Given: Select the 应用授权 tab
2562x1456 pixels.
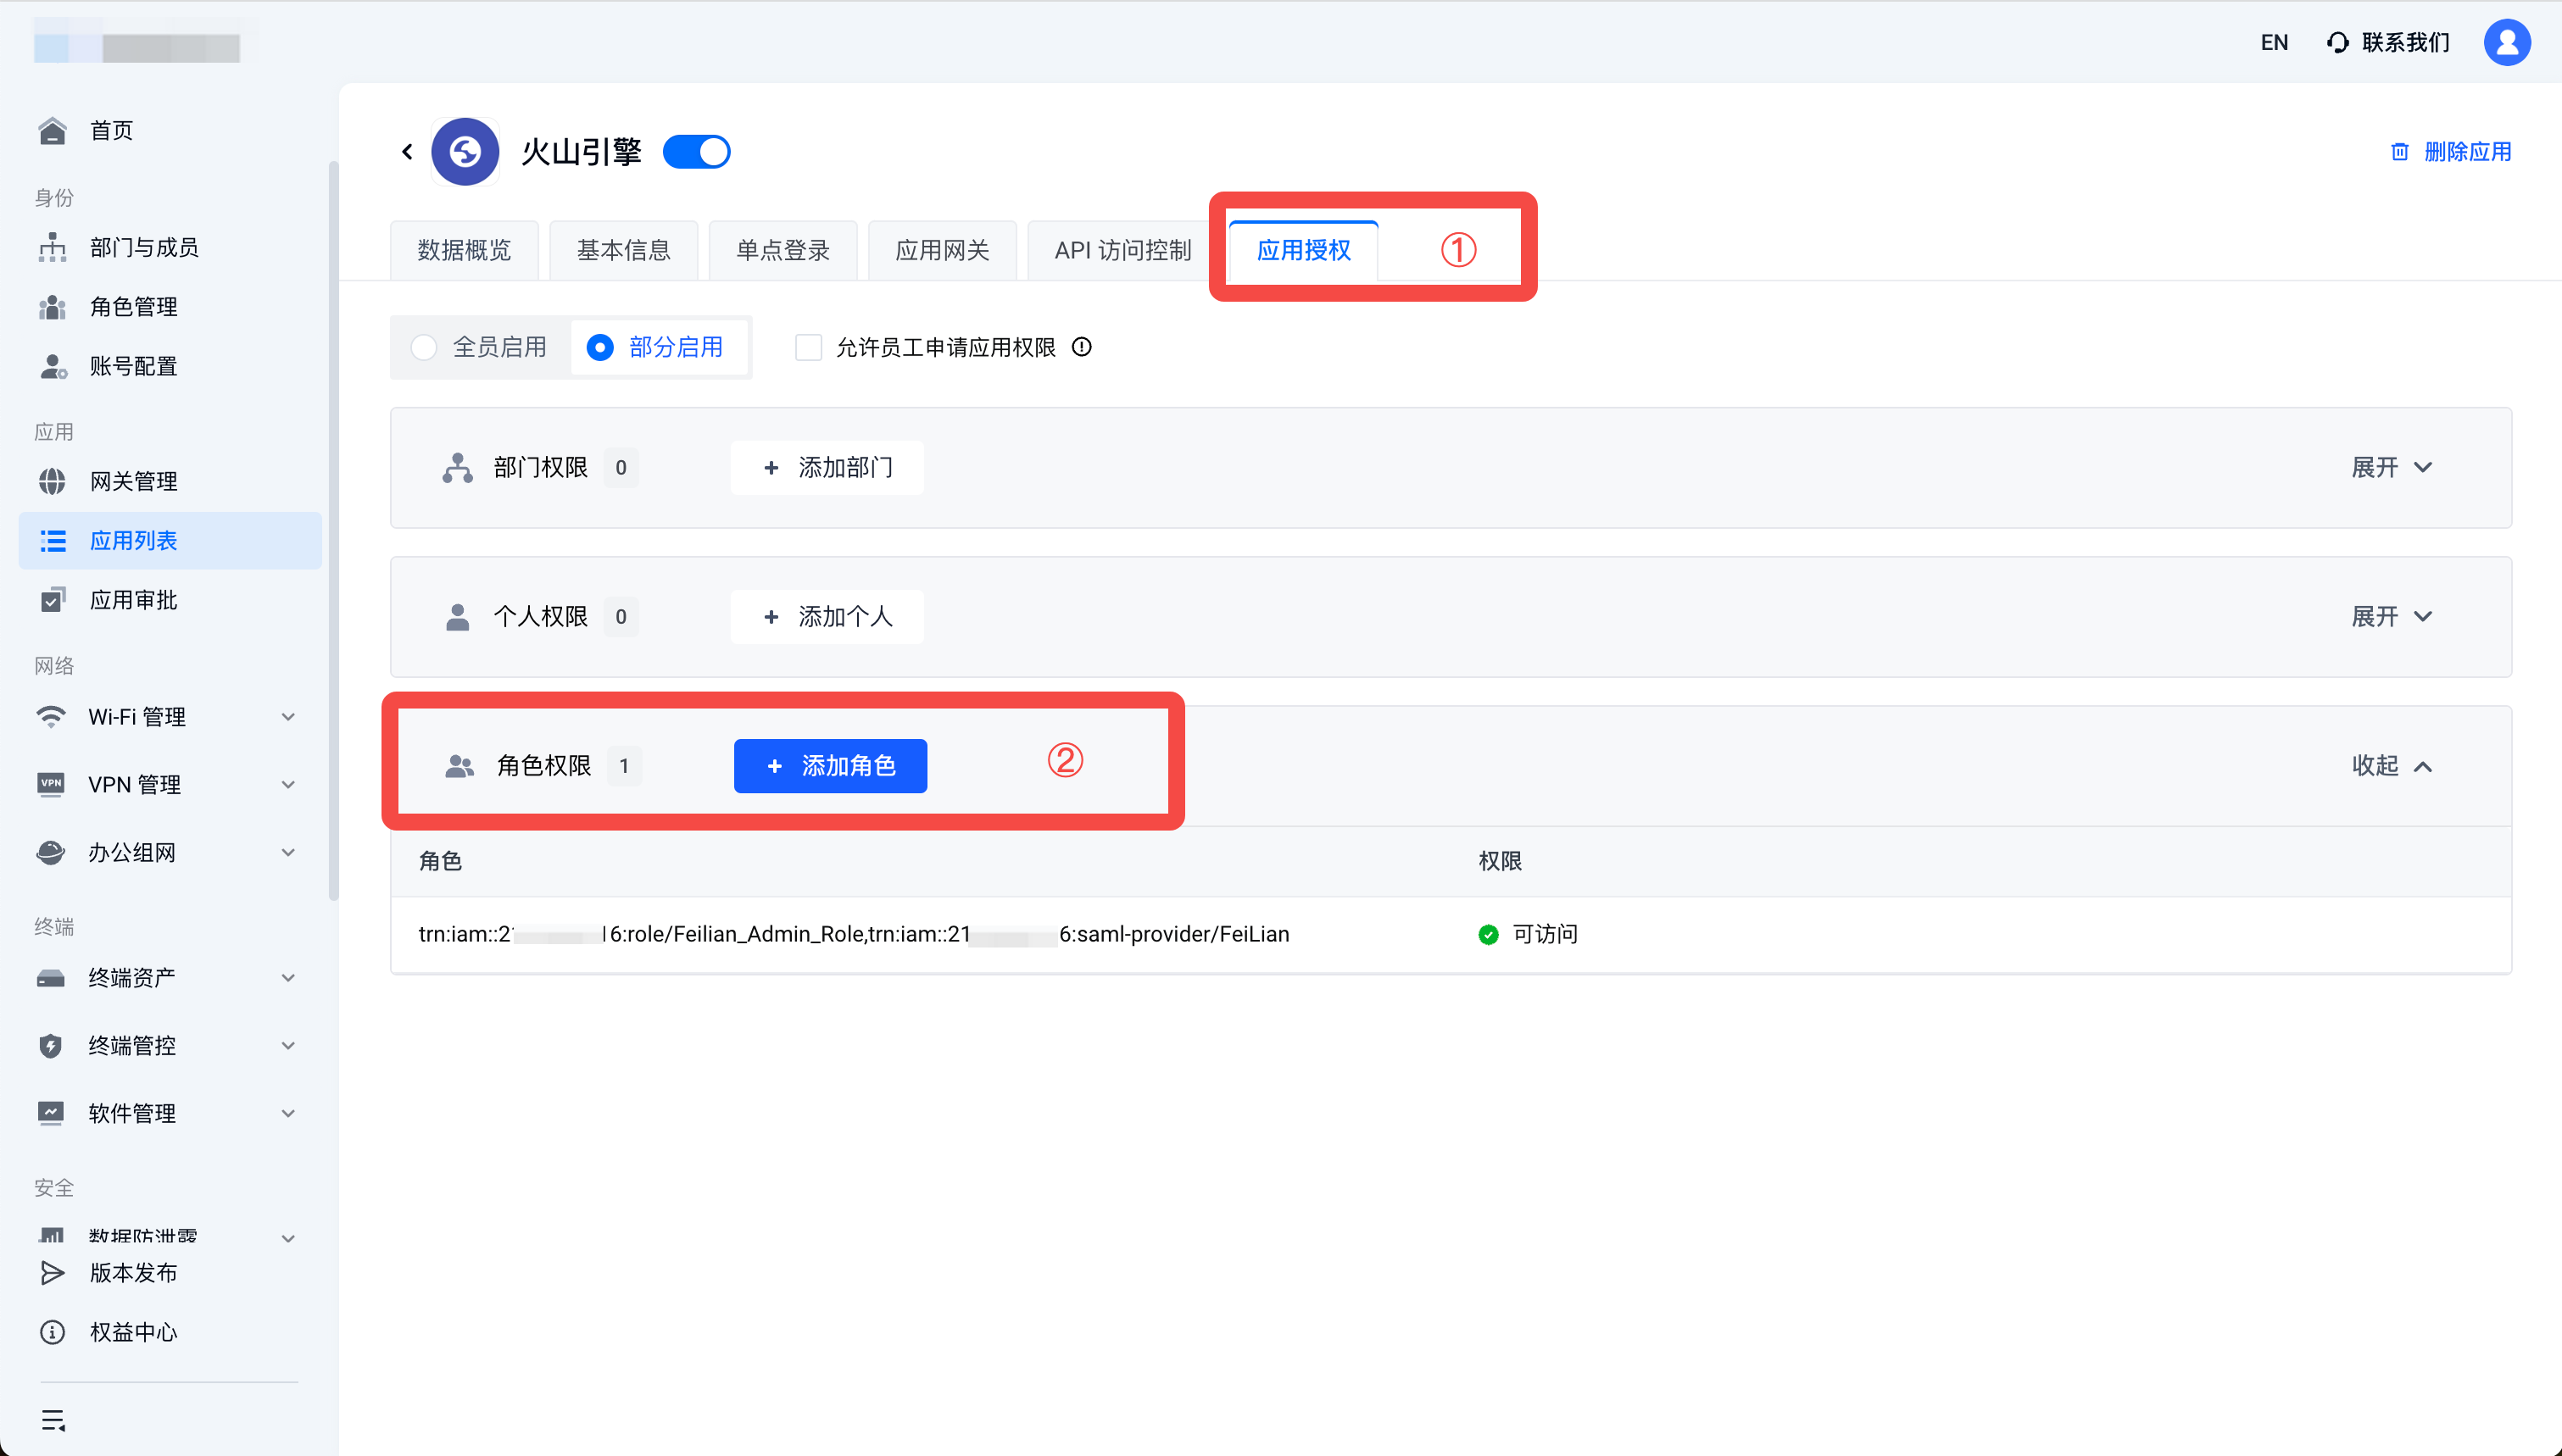Looking at the screenshot, I should [x=1303, y=250].
